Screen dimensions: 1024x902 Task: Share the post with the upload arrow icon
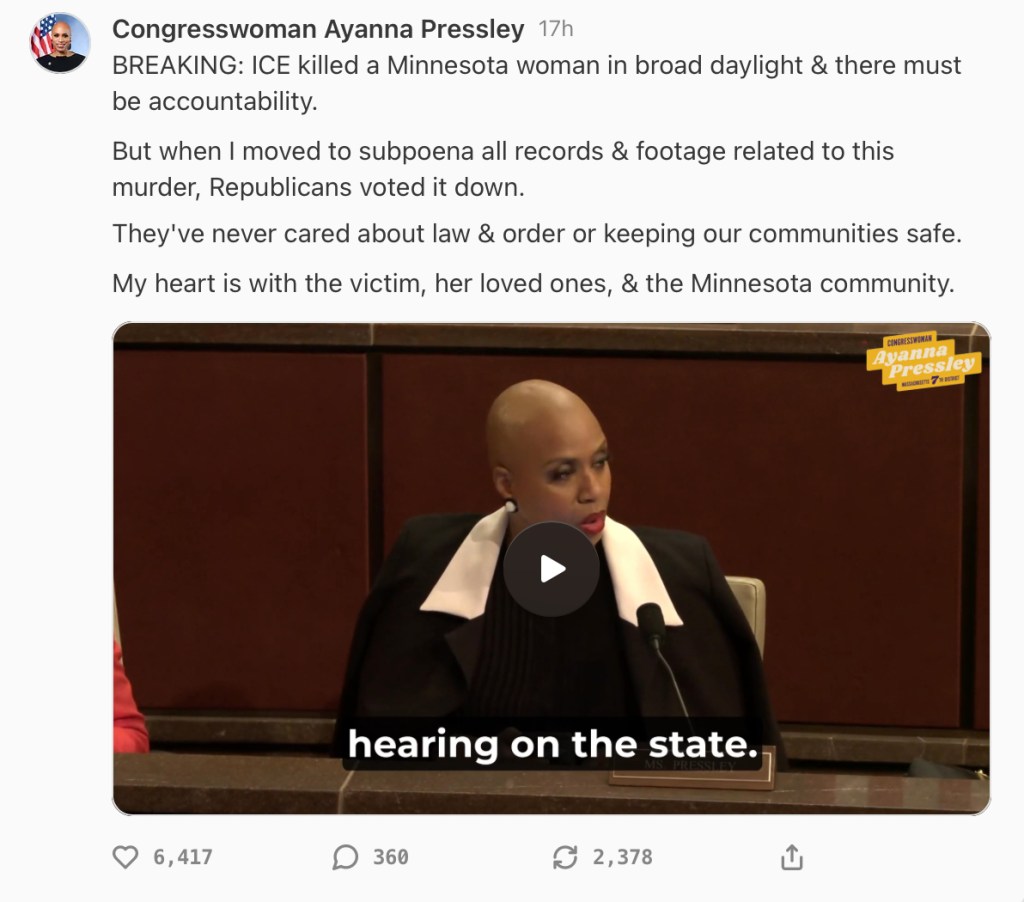(792, 857)
